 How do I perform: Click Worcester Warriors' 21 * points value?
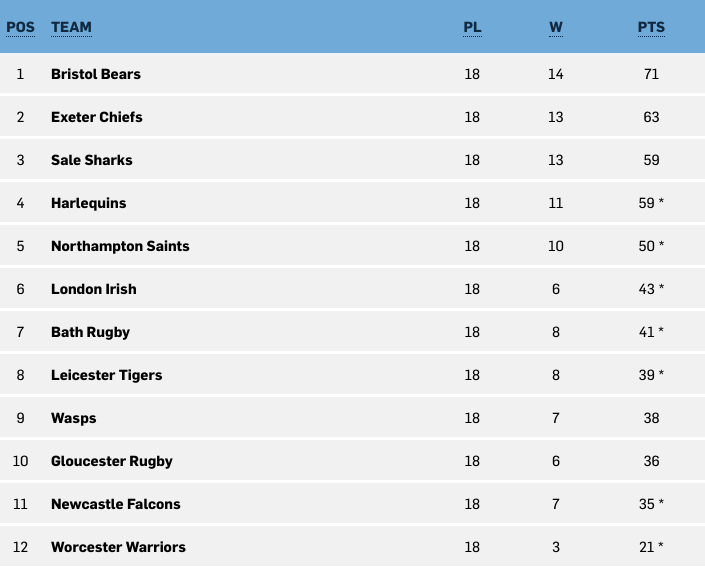[x=651, y=547]
